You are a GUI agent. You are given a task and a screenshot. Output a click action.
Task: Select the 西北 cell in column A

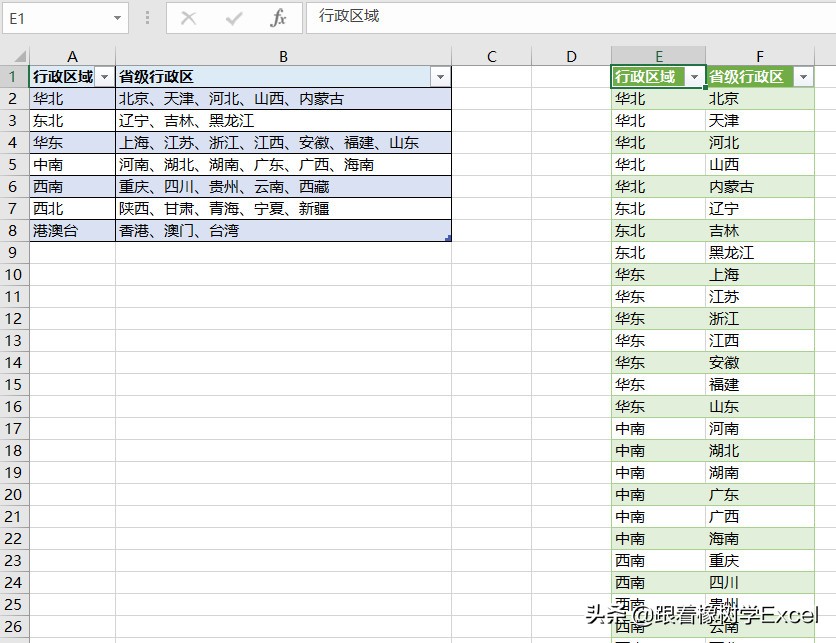(x=60, y=208)
